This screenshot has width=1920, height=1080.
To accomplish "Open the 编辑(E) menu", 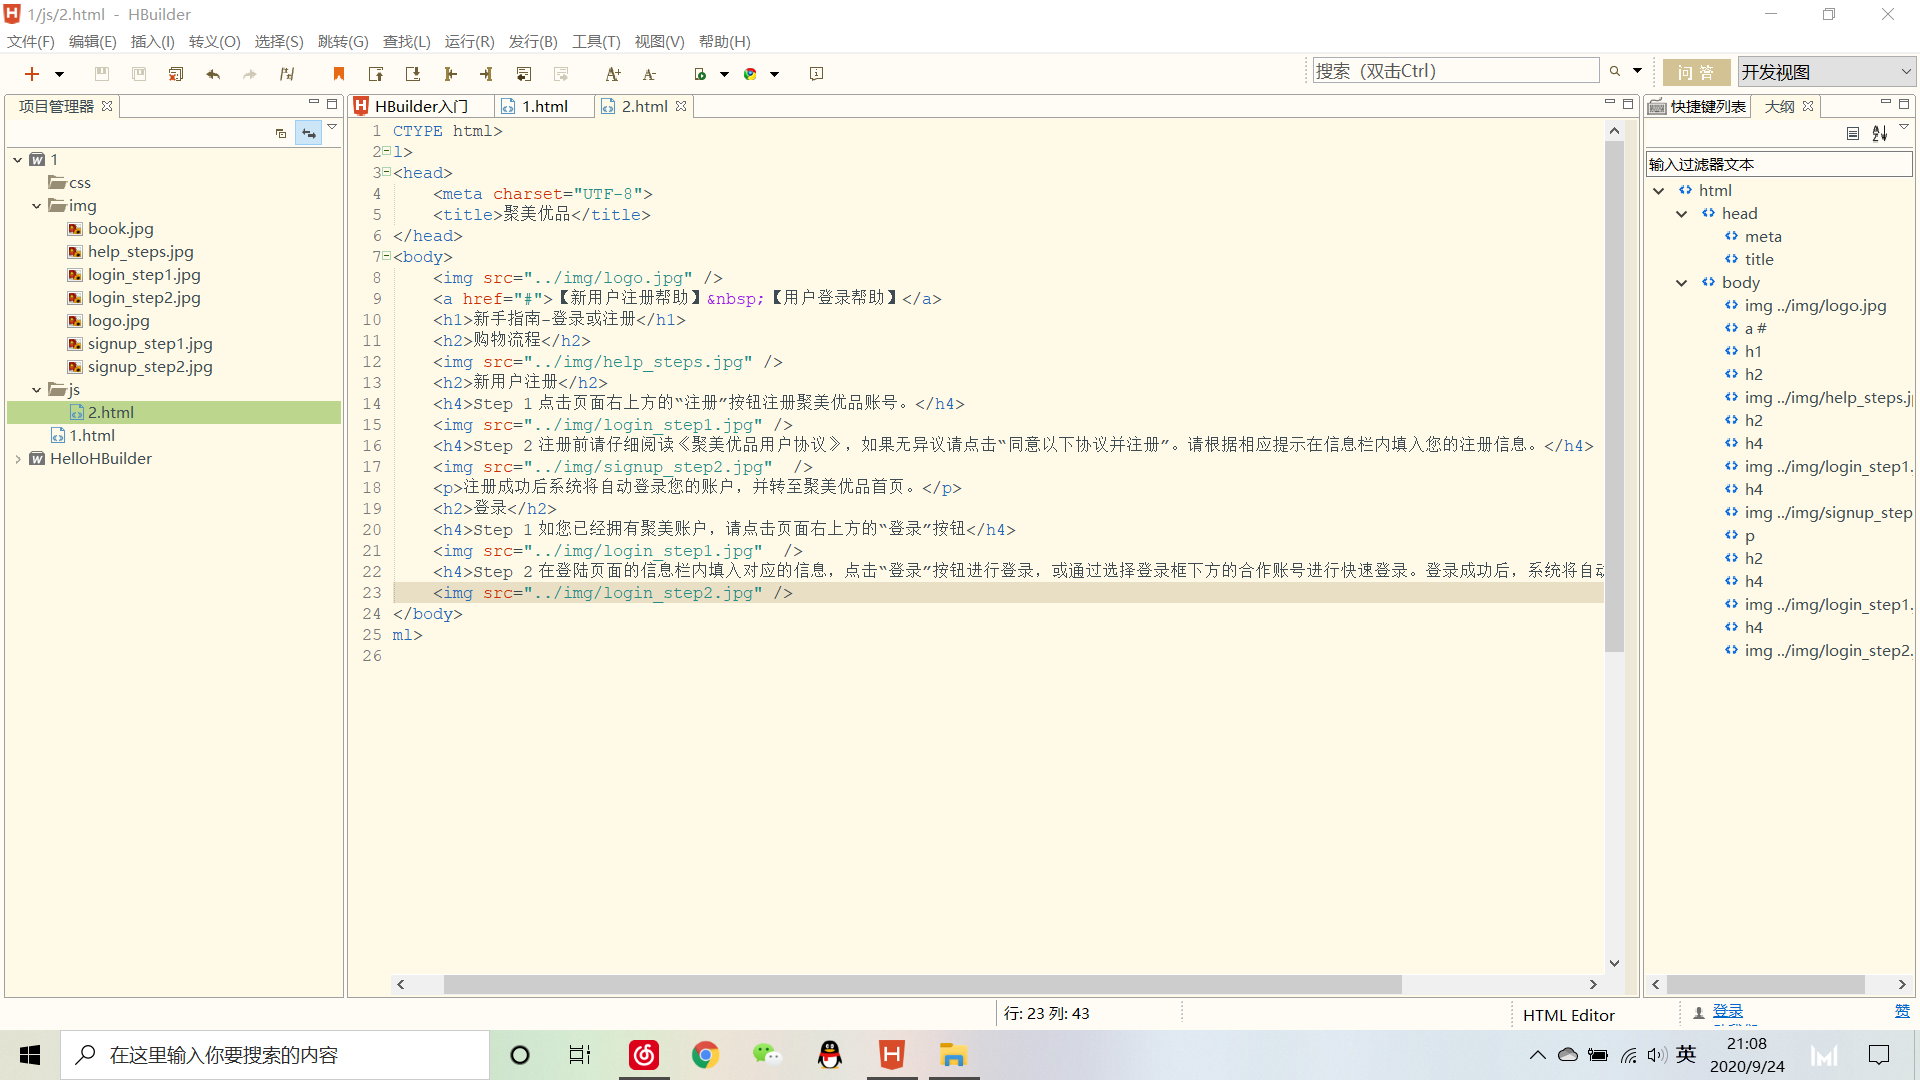I will point(92,41).
